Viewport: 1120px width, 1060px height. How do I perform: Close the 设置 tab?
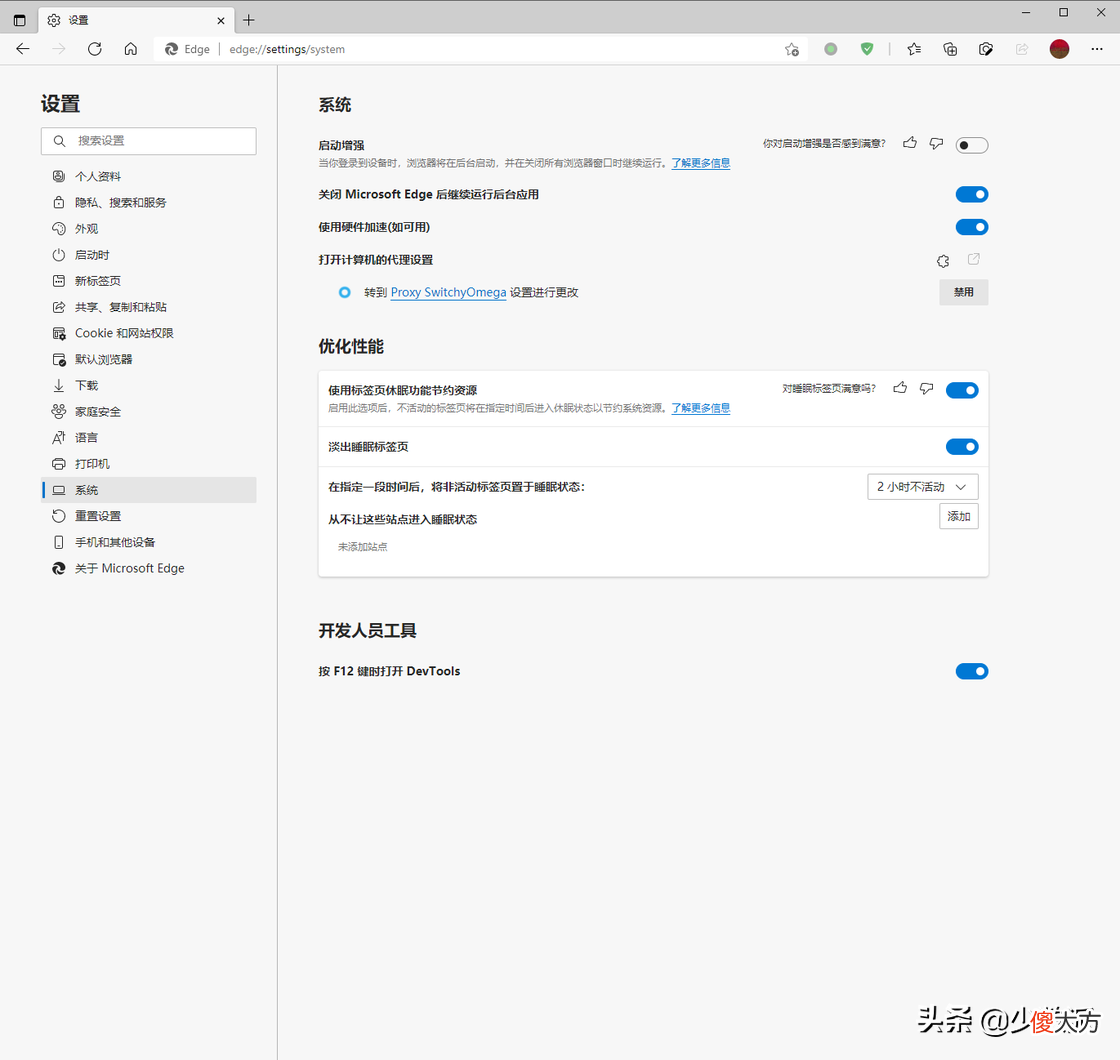(221, 21)
